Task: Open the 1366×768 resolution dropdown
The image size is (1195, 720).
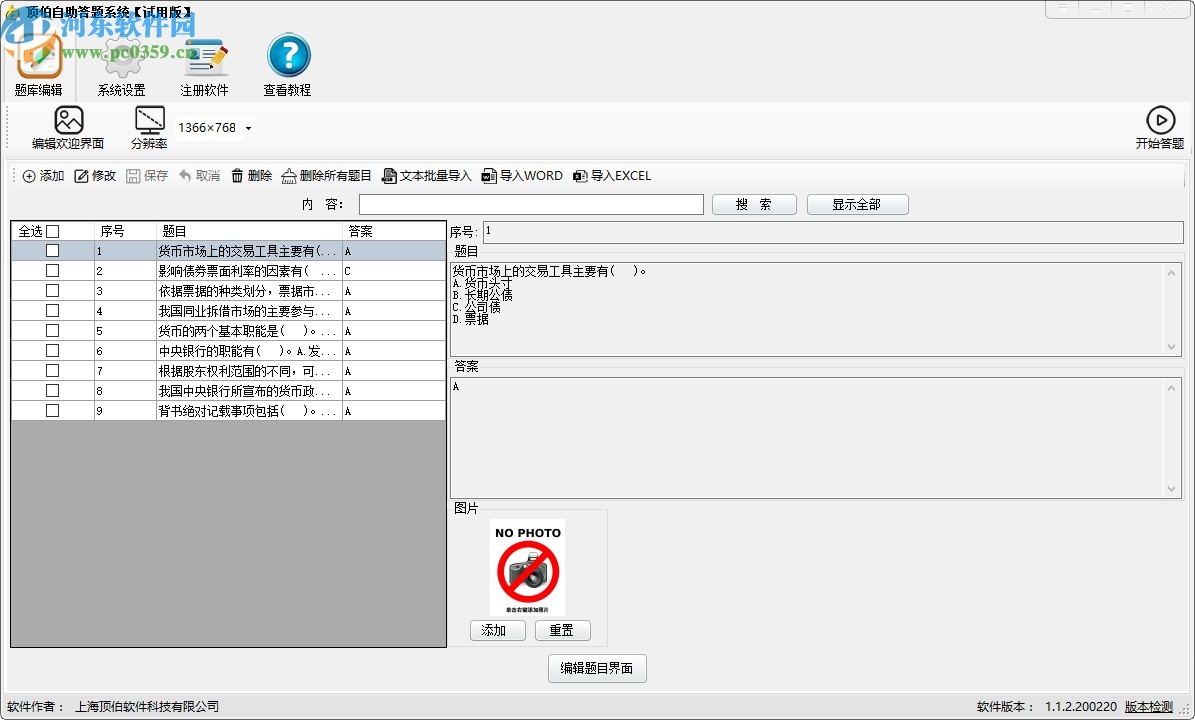Action: pyautogui.click(x=247, y=127)
